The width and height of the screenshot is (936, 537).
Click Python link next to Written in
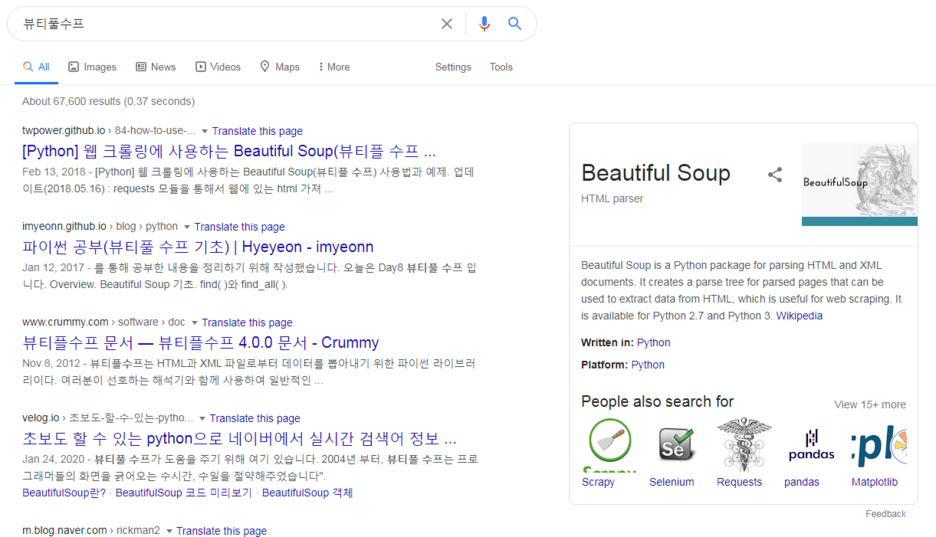pos(654,342)
